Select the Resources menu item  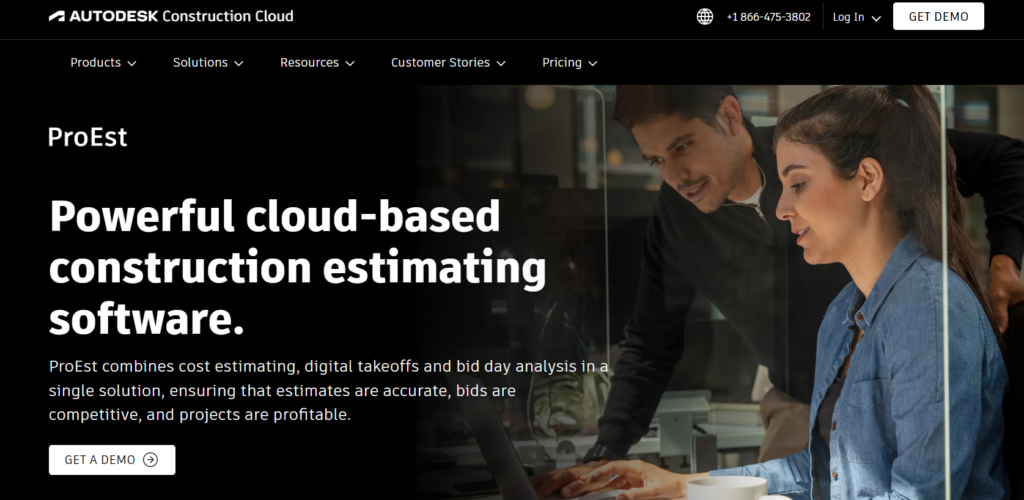click(309, 62)
